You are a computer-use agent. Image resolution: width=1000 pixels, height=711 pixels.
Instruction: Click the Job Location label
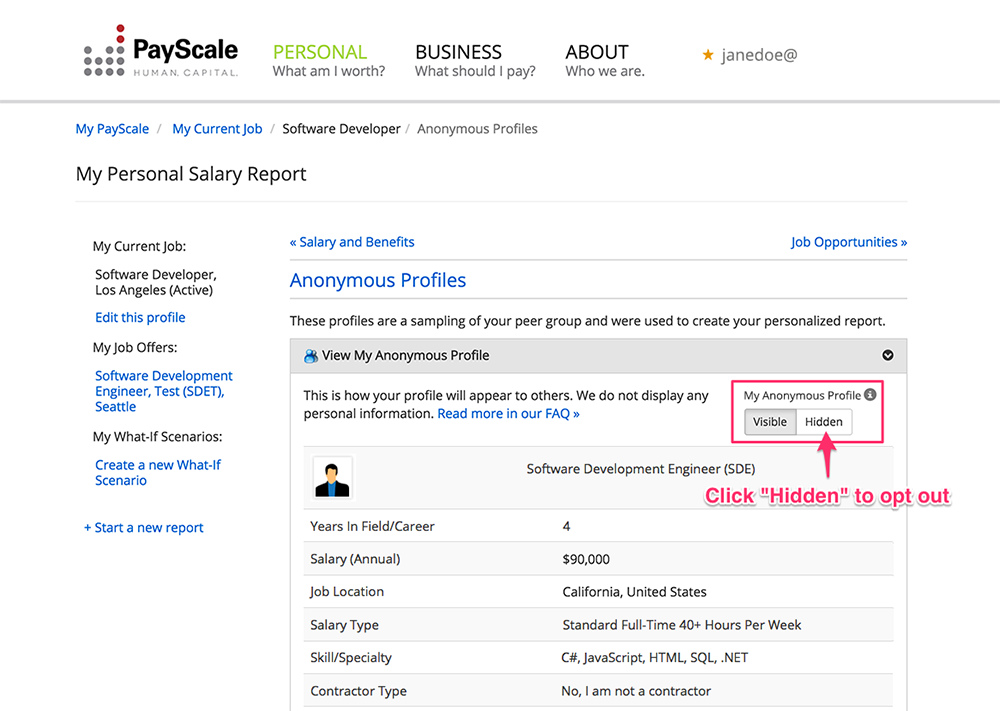click(347, 592)
